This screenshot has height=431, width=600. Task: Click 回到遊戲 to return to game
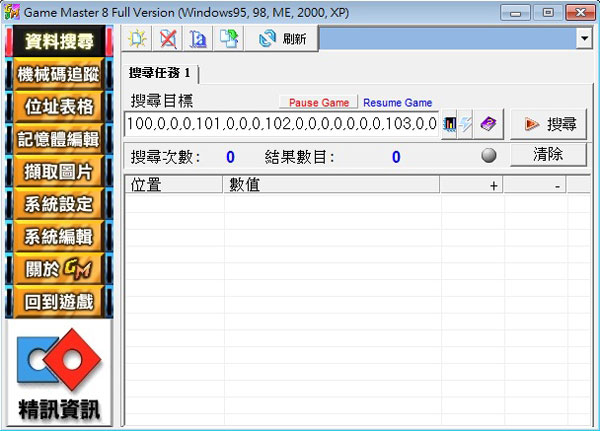coord(59,301)
